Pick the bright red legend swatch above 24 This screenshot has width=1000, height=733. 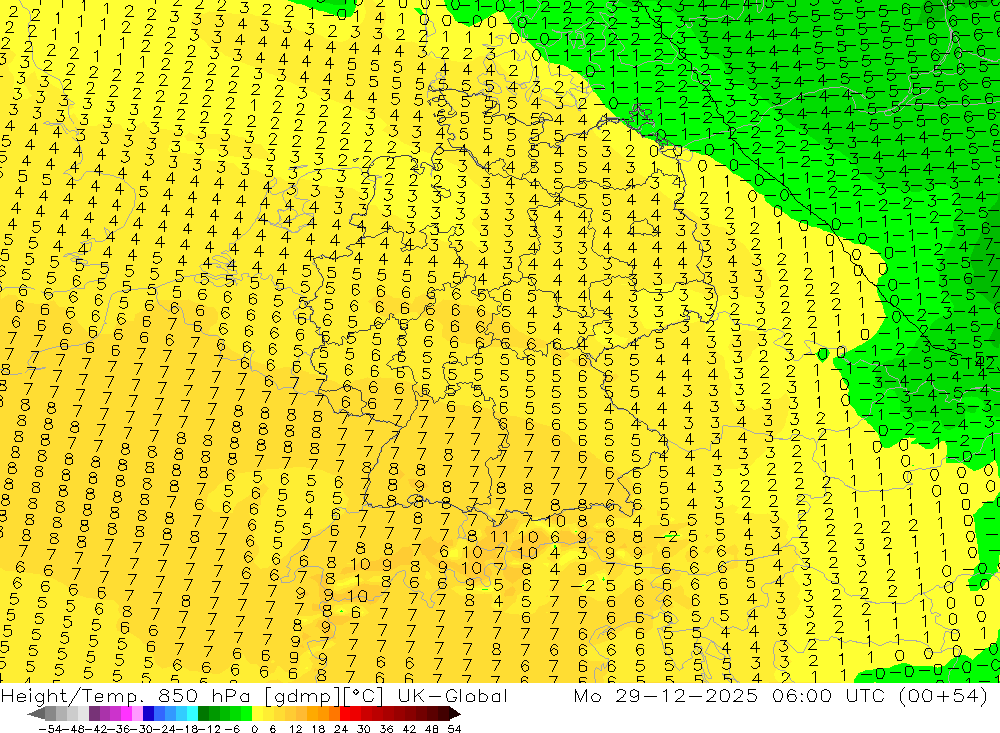345,713
